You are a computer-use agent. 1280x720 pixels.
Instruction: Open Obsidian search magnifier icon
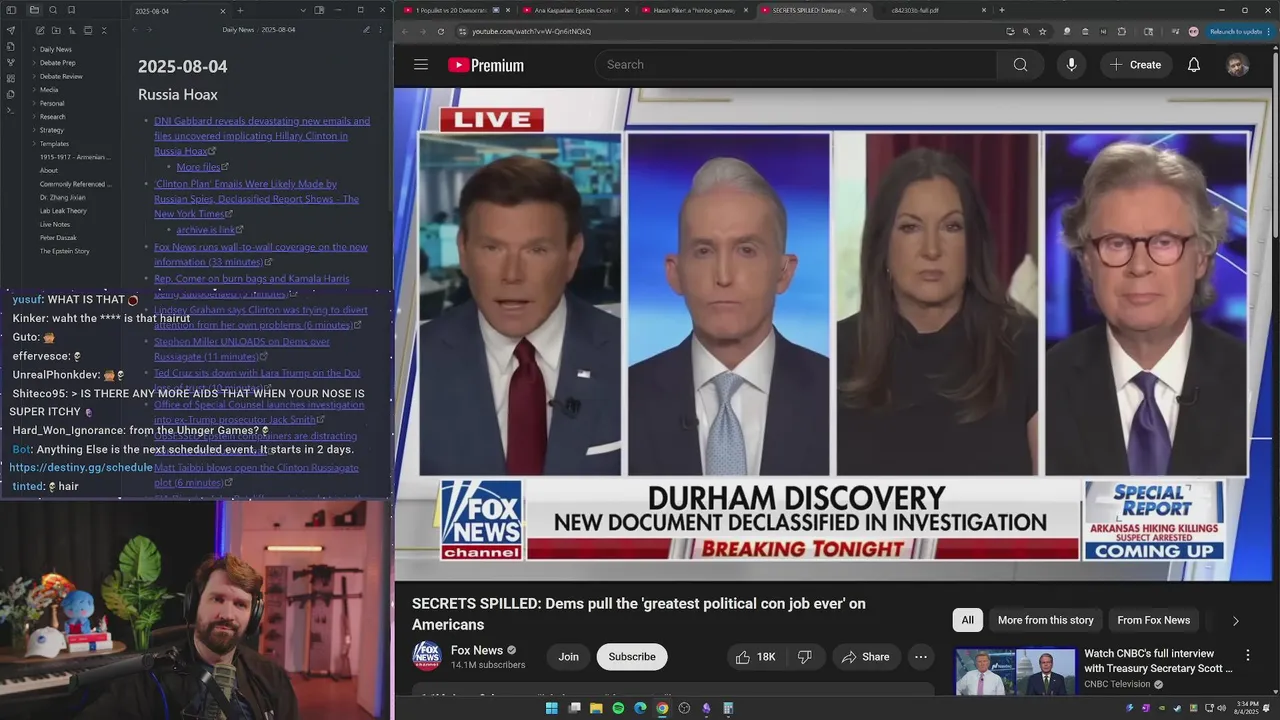(53, 10)
